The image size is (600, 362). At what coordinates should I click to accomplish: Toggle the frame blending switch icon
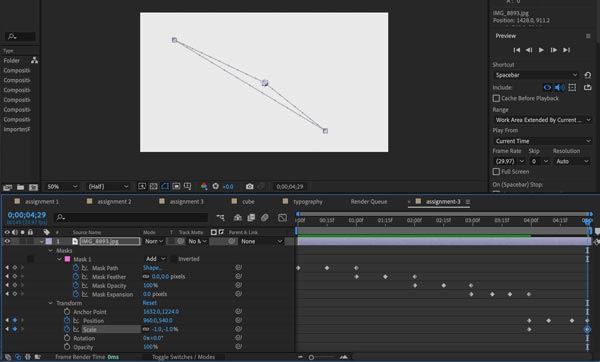point(251,218)
